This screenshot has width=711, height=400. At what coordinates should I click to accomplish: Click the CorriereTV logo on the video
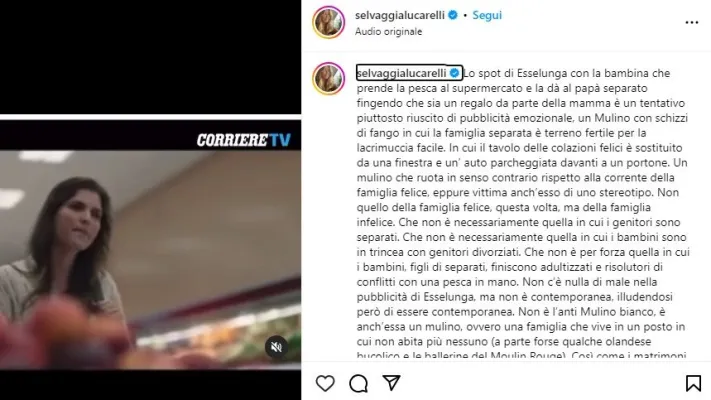[x=243, y=140]
